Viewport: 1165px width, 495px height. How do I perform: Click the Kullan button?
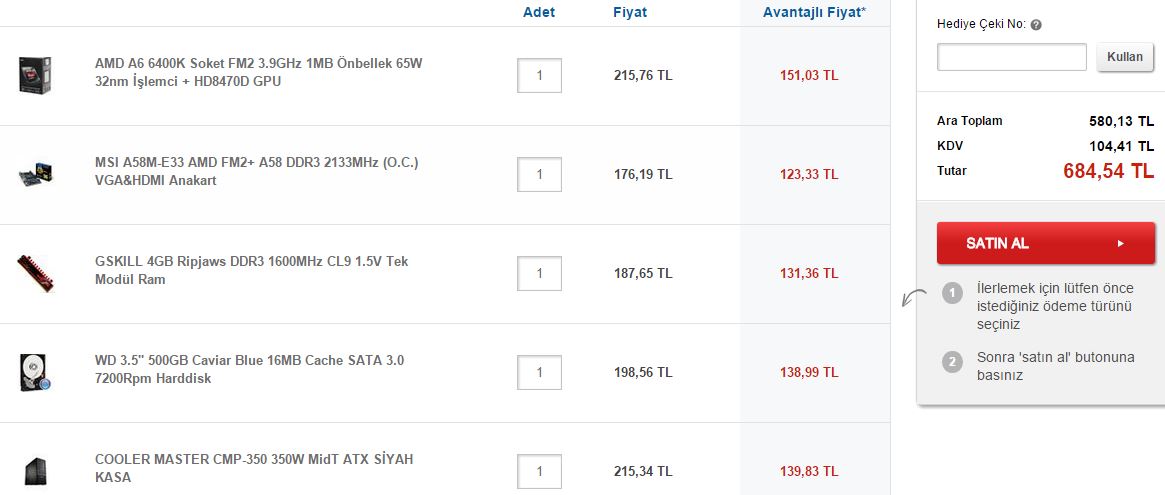(x=1125, y=57)
